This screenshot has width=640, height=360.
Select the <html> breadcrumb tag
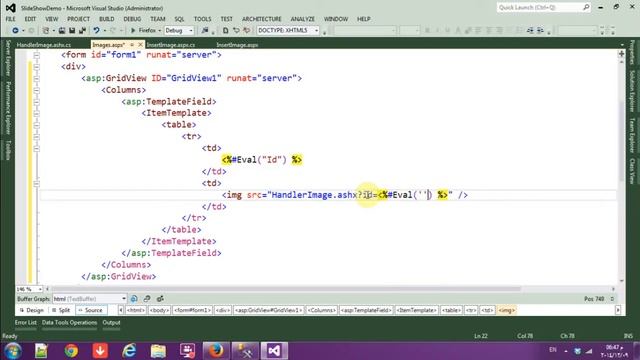[x=136, y=310]
